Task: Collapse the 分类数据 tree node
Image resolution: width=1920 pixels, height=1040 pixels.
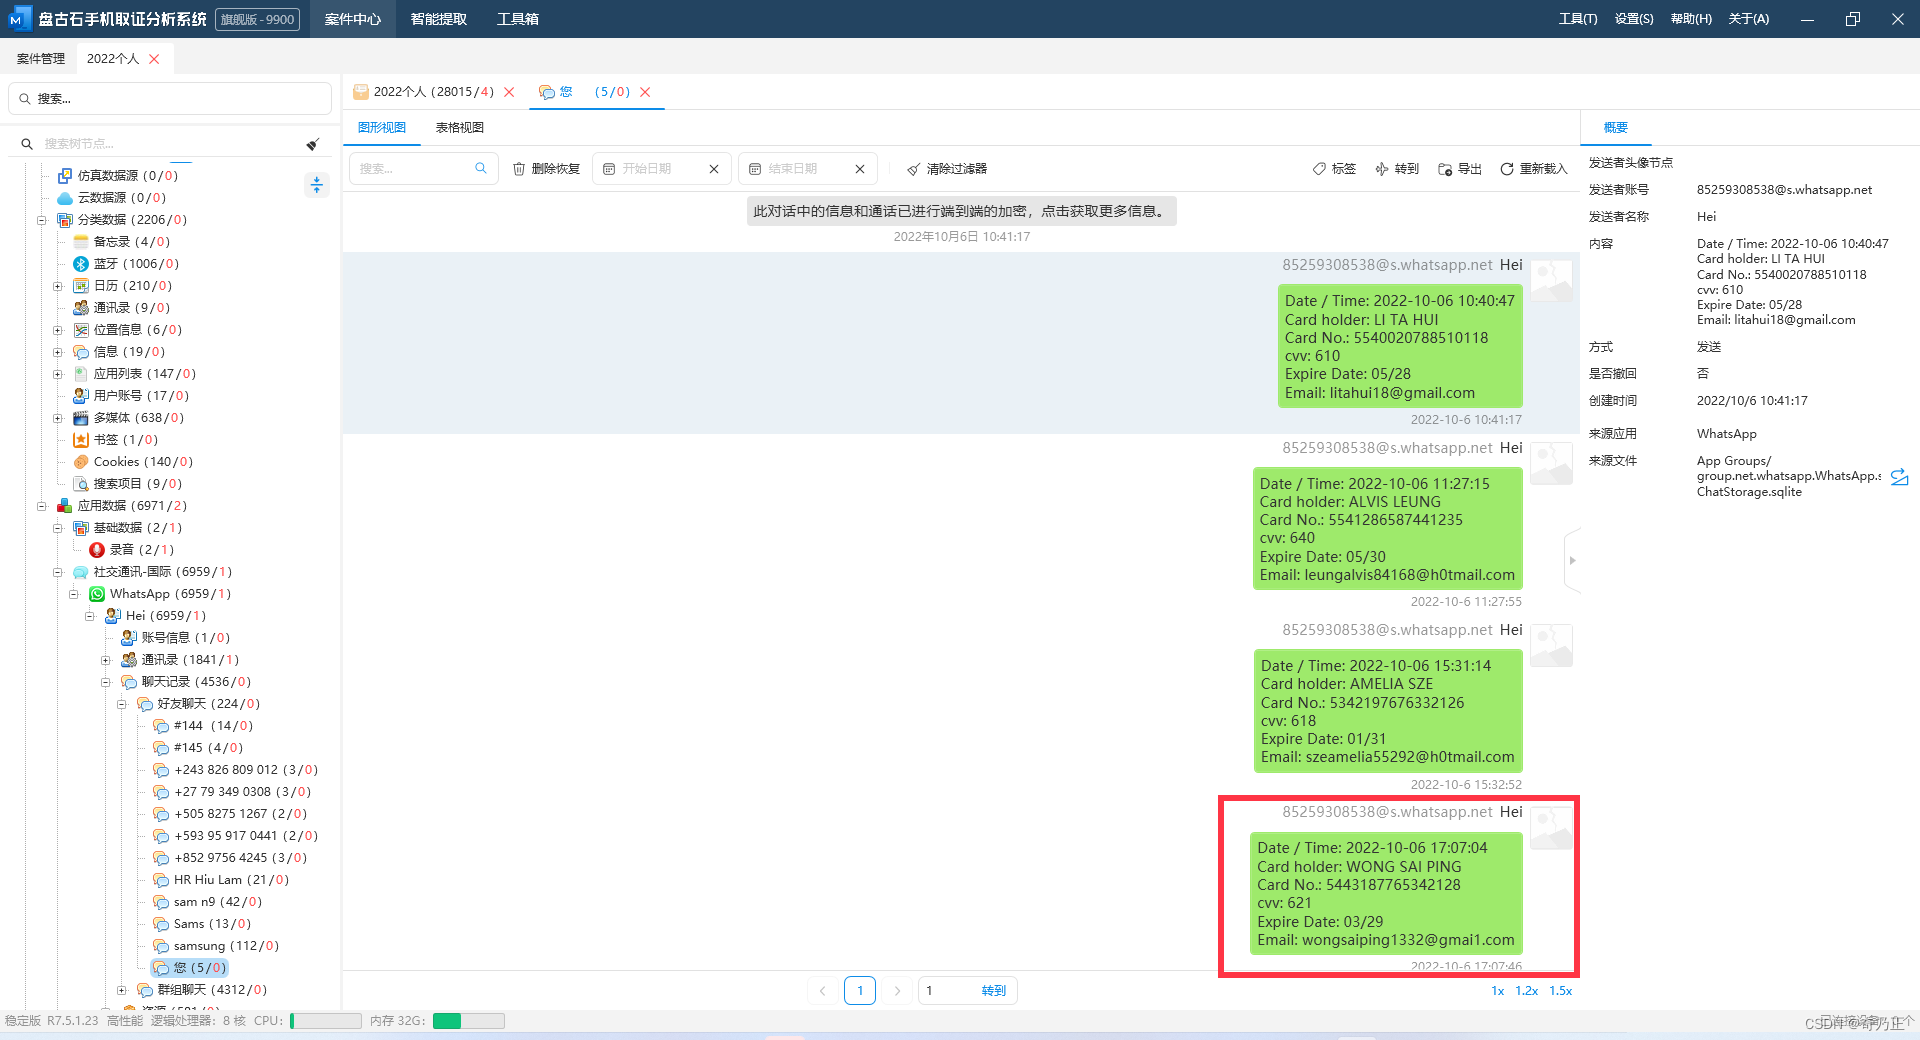Action: click(x=41, y=220)
